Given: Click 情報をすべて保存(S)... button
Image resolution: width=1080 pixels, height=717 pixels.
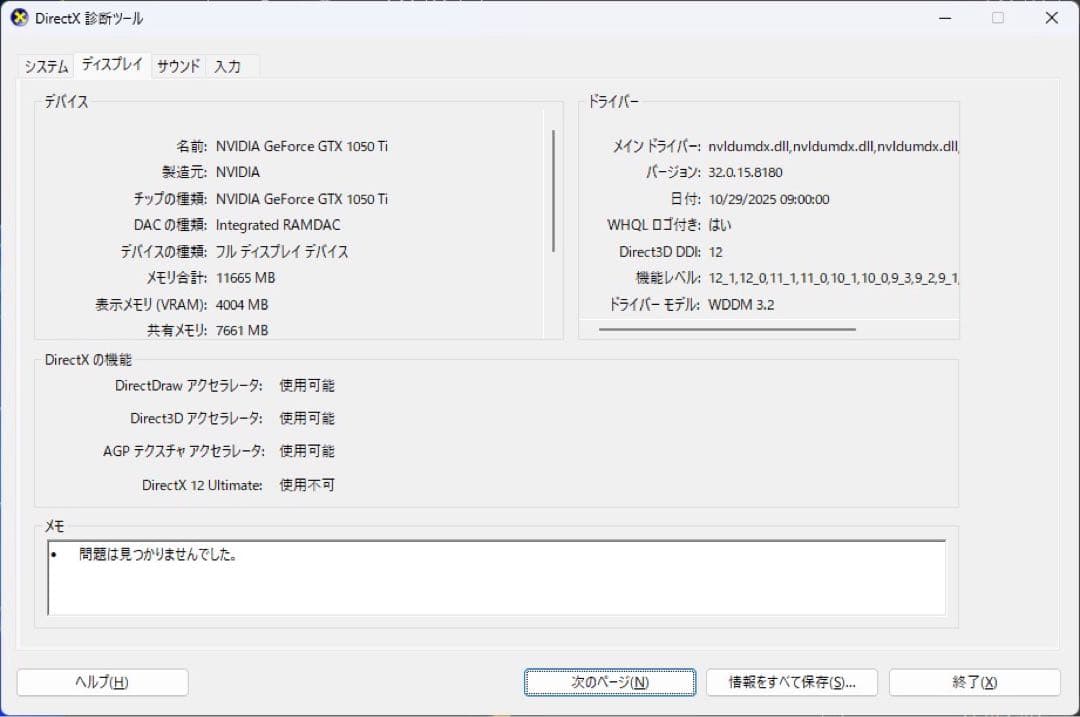Looking at the screenshot, I should tap(792, 682).
